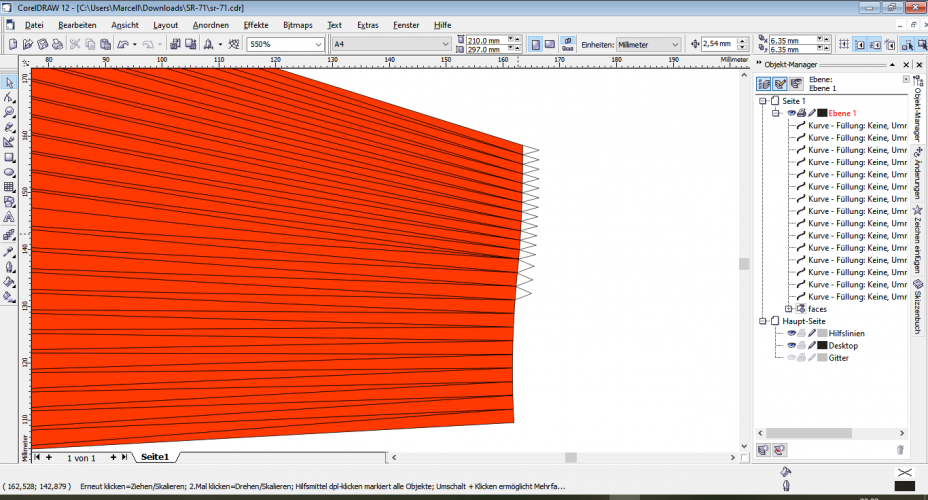The height and width of the screenshot is (500, 928).
Task: Select the Pick tool in the toolbox
Action: (x=9, y=83)
